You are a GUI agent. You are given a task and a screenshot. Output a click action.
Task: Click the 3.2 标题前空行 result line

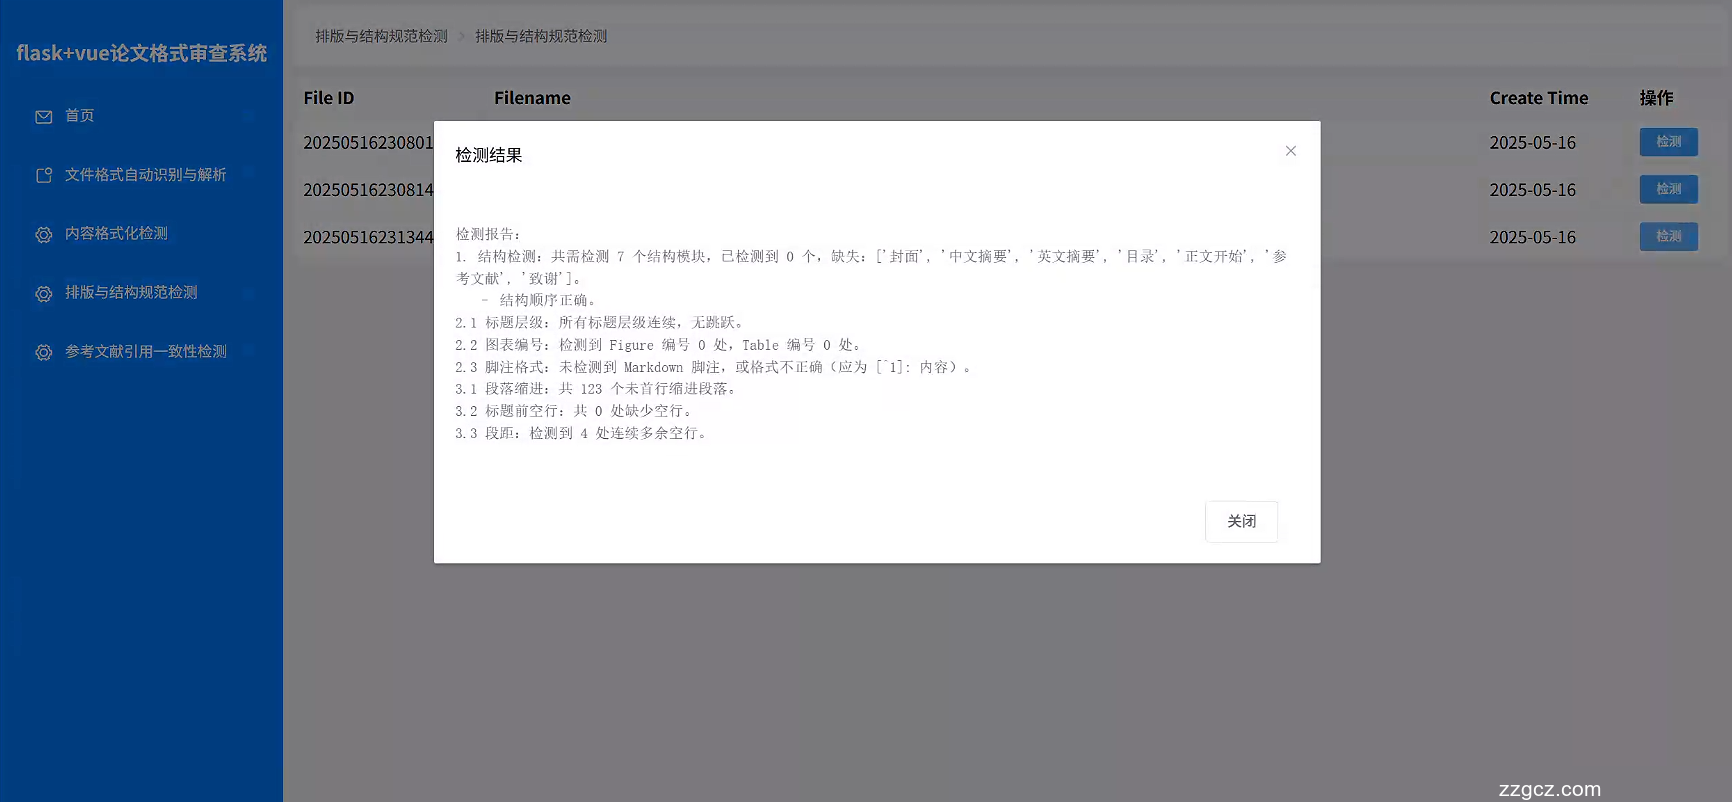point(575,411)
